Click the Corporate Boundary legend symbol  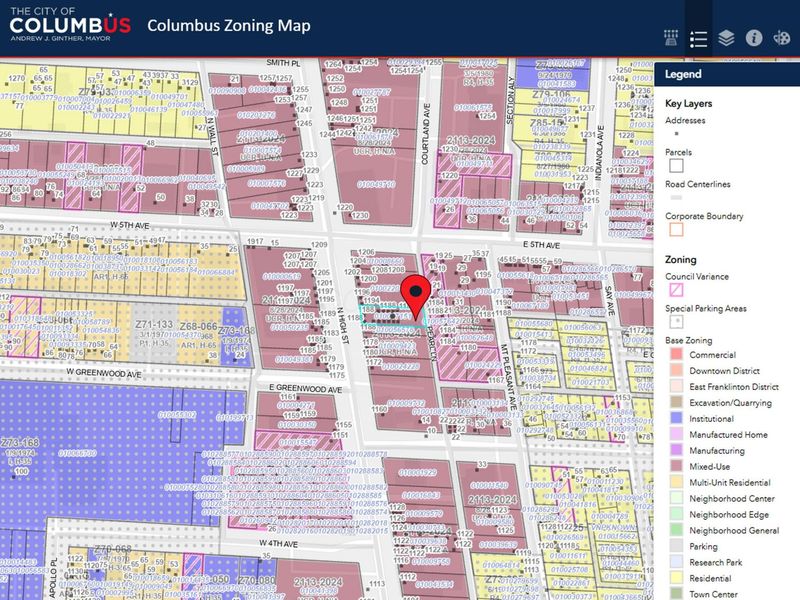coord(676,230)
